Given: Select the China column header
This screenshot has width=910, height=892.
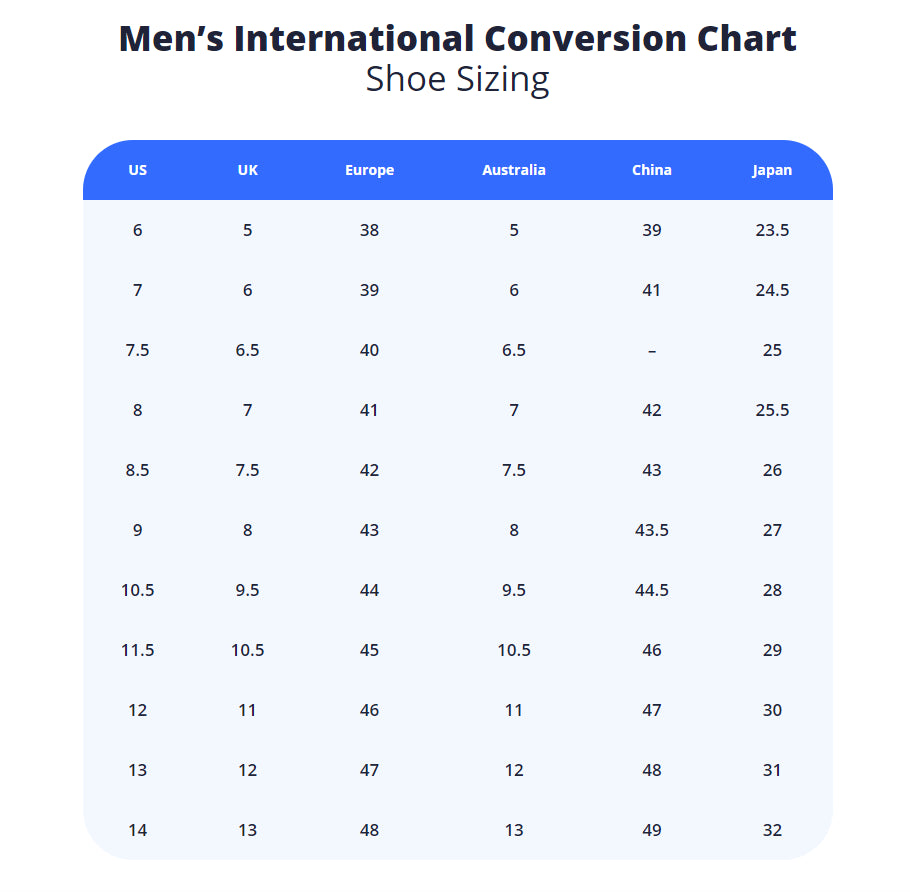Looking at the screenshot, I should [652, 170].
